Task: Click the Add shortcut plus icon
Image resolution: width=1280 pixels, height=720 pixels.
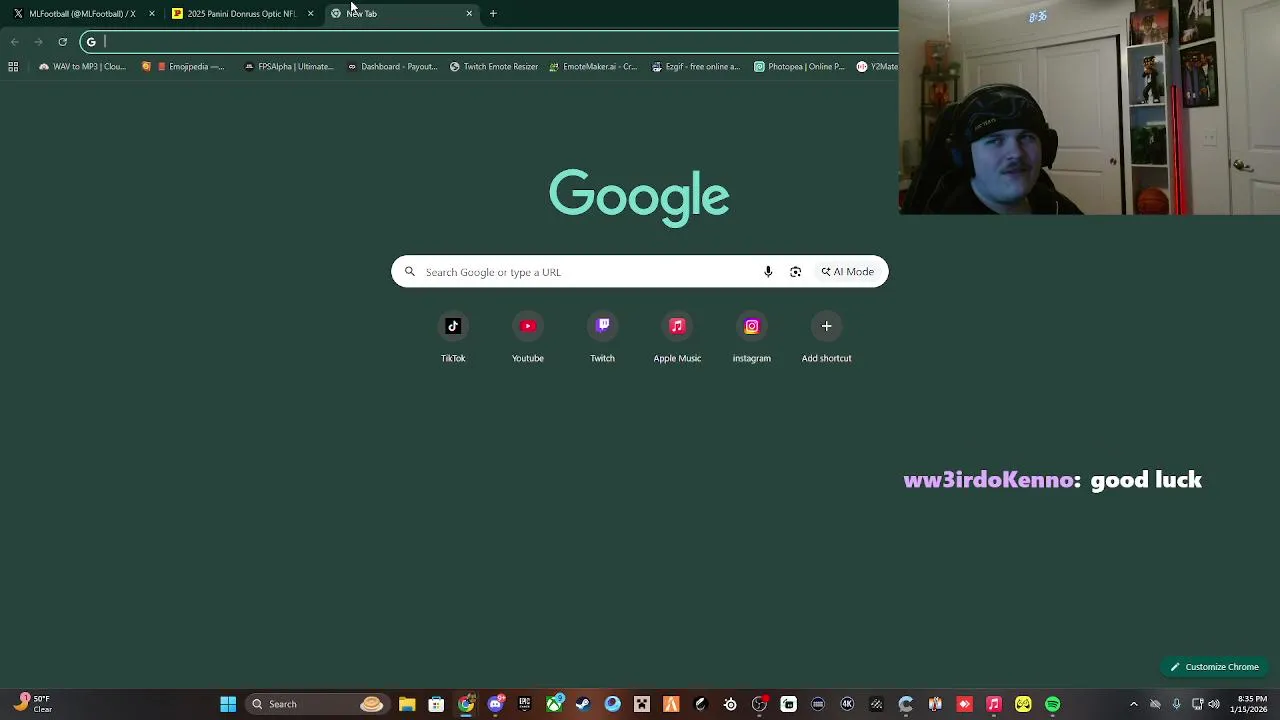Action: pos(826,326)
